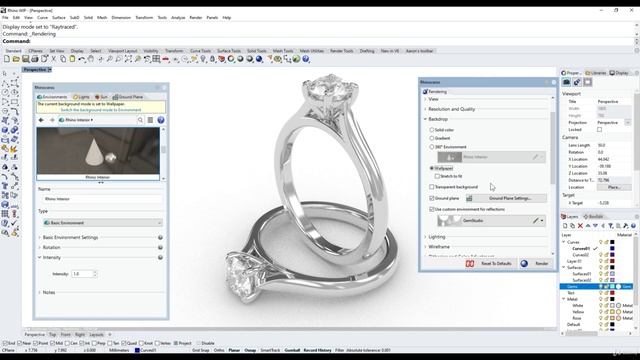This screenshot has height=360, width=640.
Task: Click the four-viewport layout grid icon
Action: pos(156,59)
